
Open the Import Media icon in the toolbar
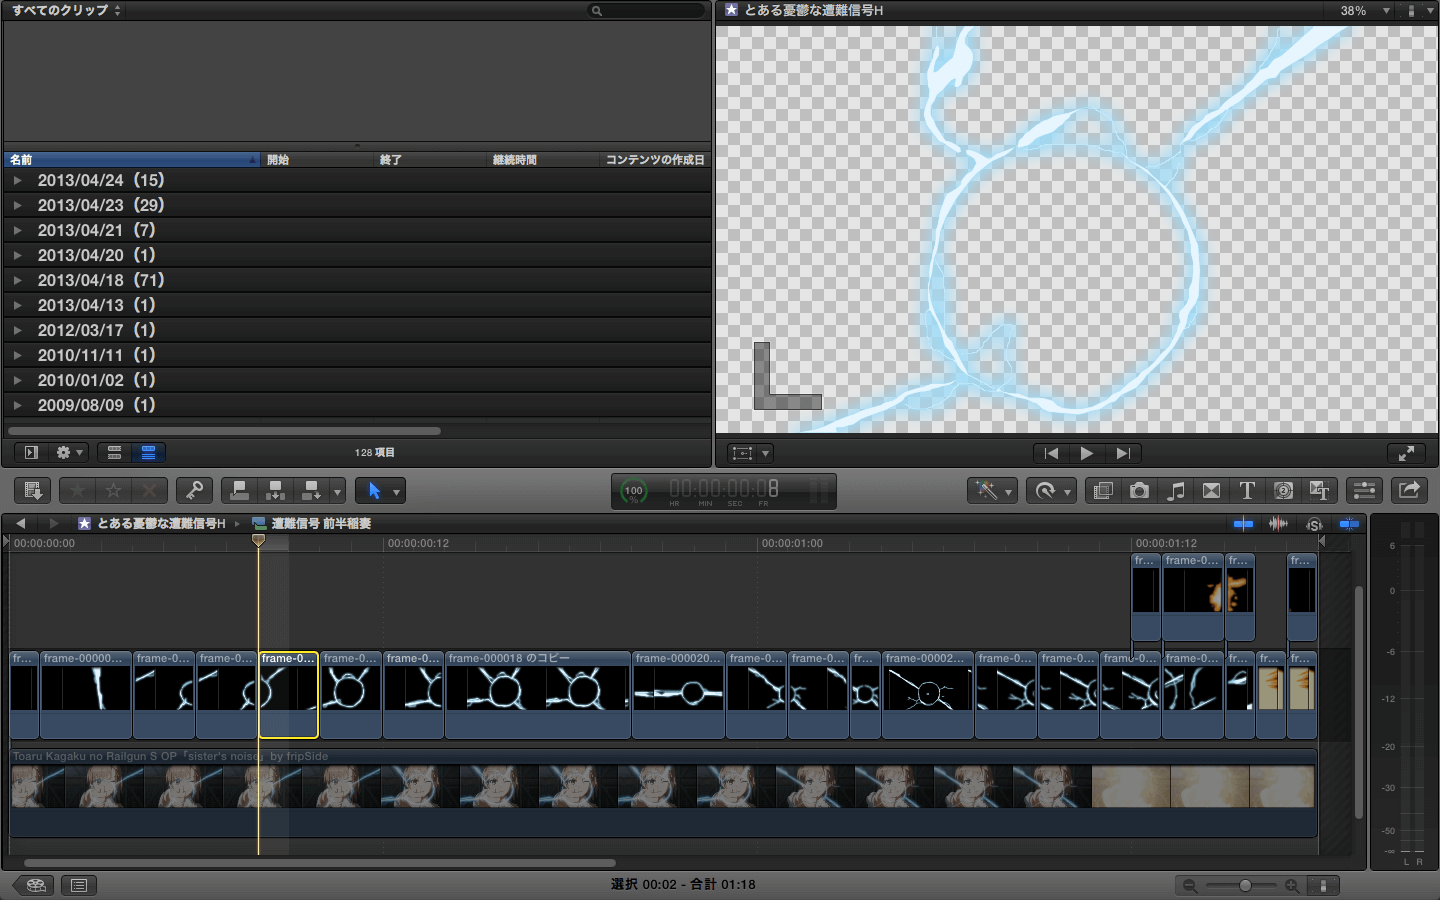(x=33, y=490)
